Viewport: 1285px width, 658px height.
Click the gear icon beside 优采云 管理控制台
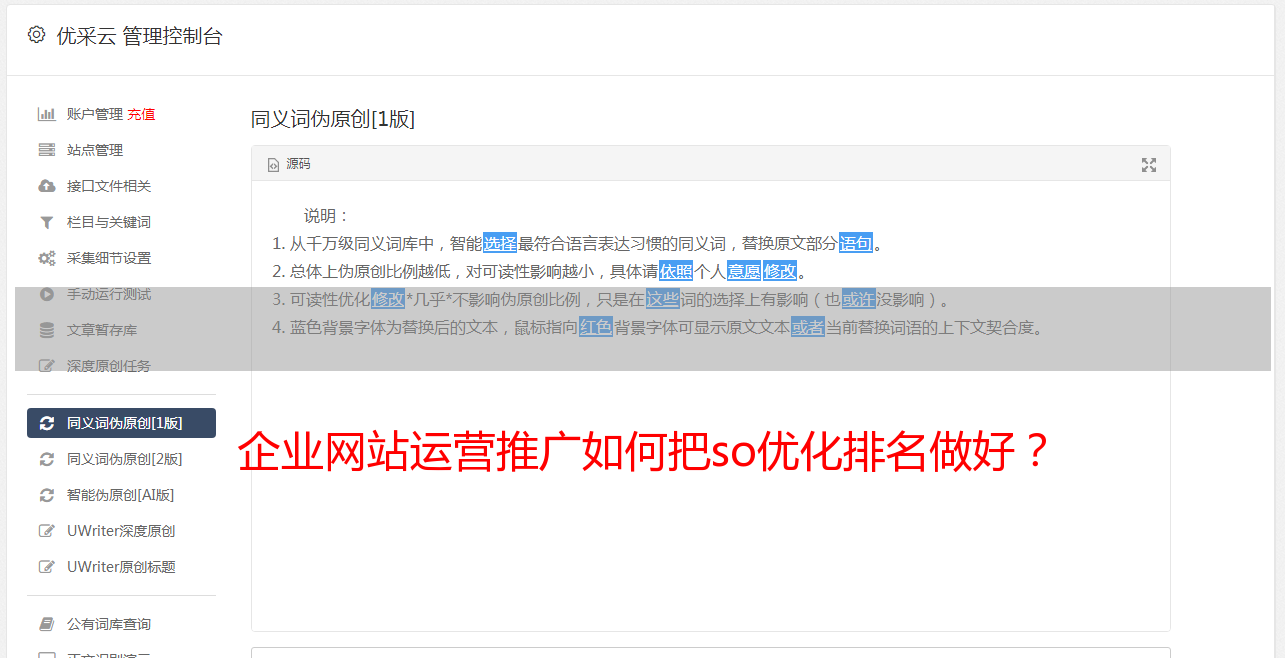(37, 35)
